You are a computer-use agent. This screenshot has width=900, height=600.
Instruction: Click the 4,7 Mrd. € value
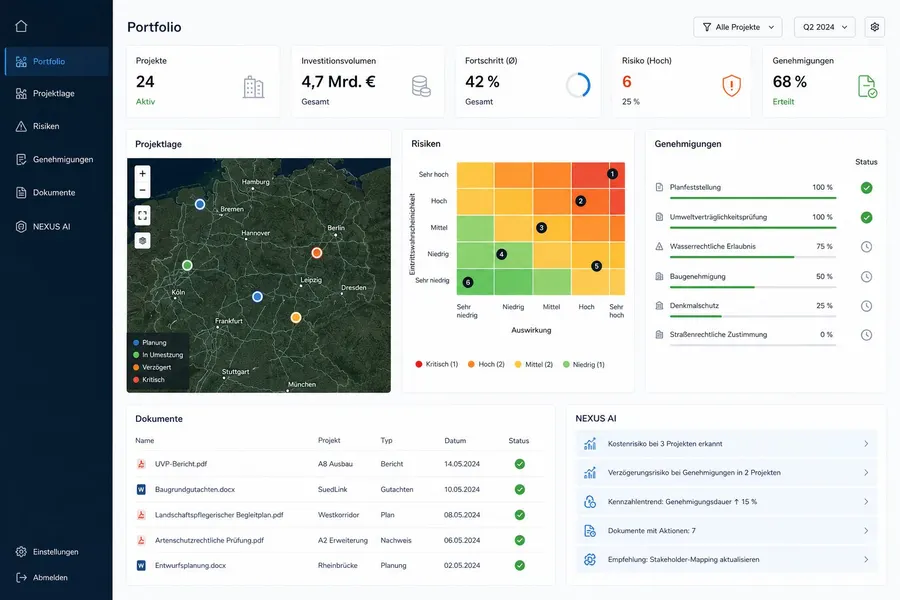[338, 82]
